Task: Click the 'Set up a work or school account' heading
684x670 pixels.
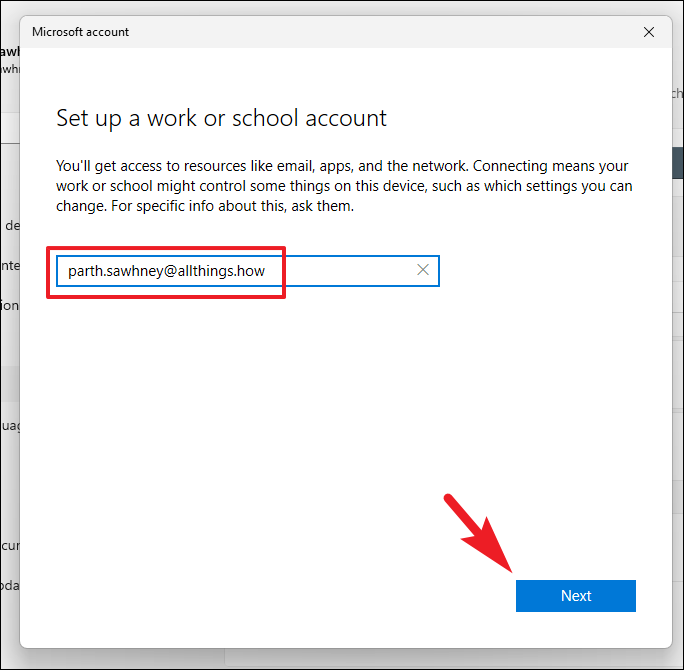Action: [x=221, y=118]
